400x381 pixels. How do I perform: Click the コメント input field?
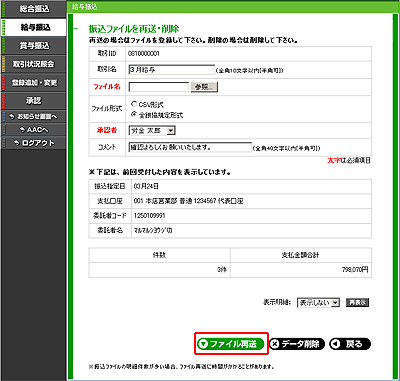(190, 147)
